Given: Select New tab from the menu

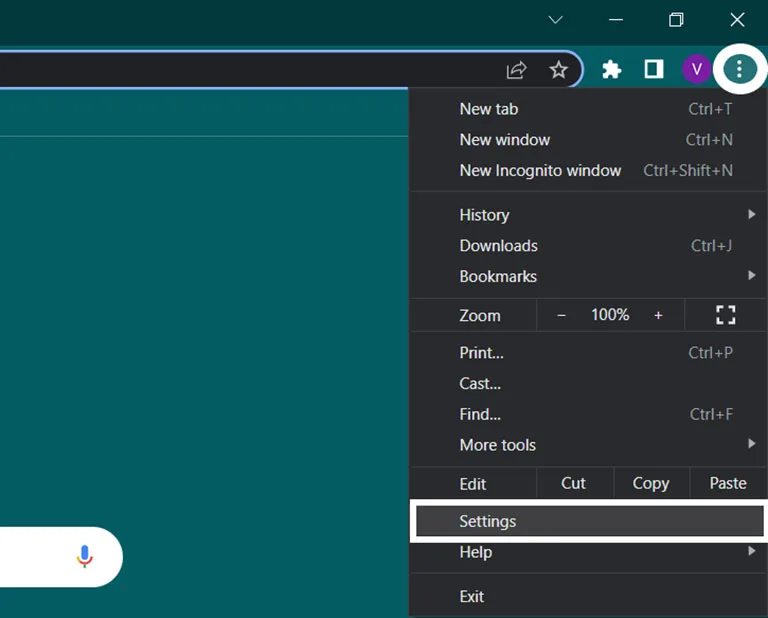Looking at the screenshot, I should pos(588,109).
